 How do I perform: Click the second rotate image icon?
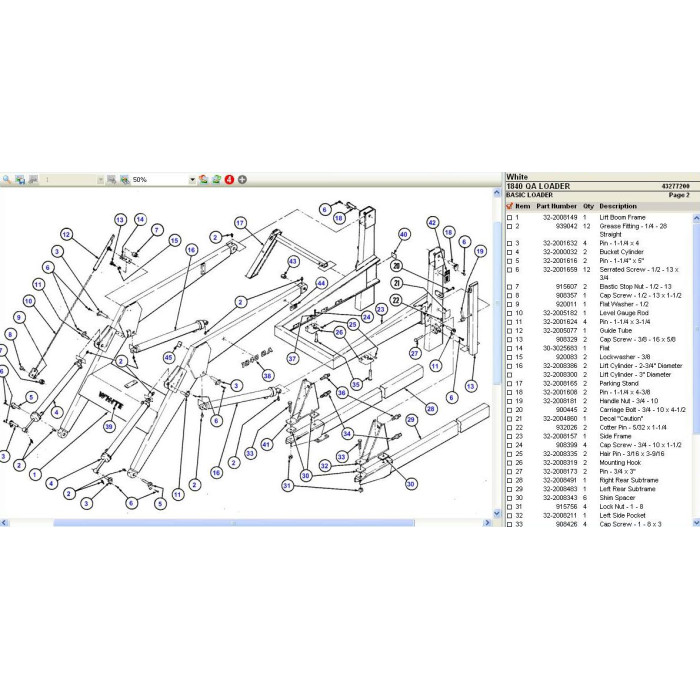point(217,179)
